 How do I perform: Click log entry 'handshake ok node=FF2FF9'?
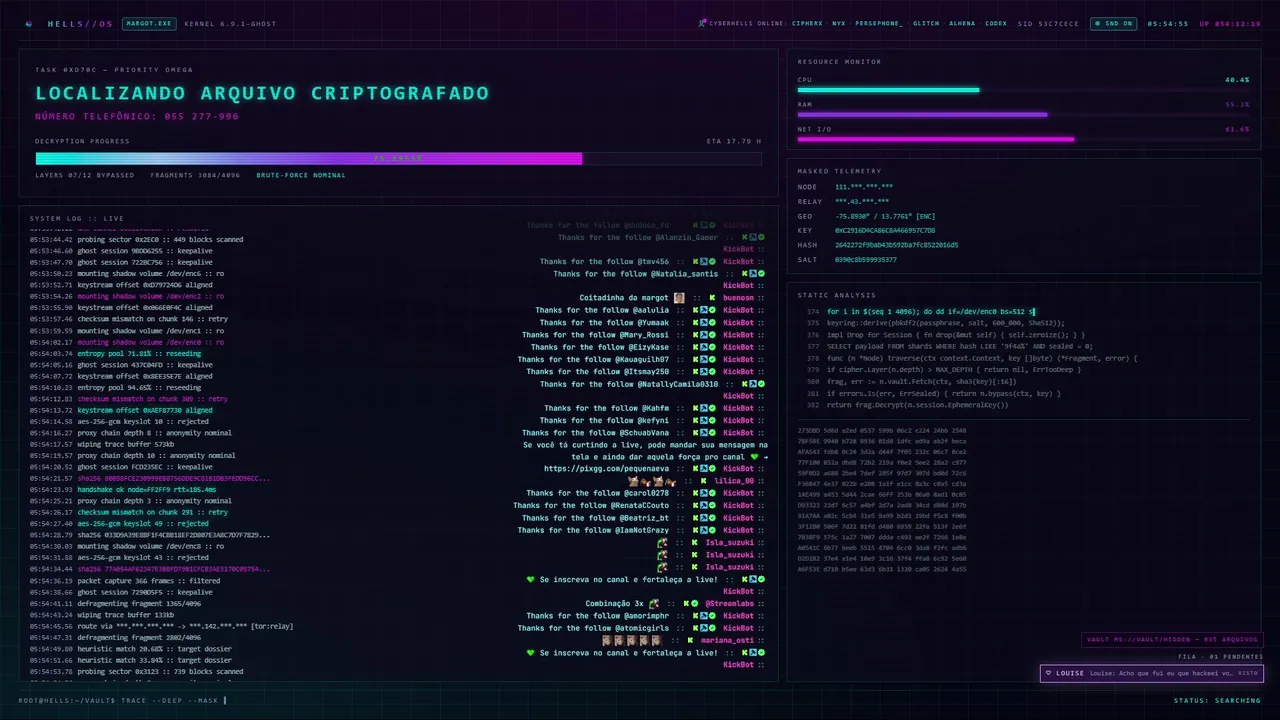tap(146, 490)
